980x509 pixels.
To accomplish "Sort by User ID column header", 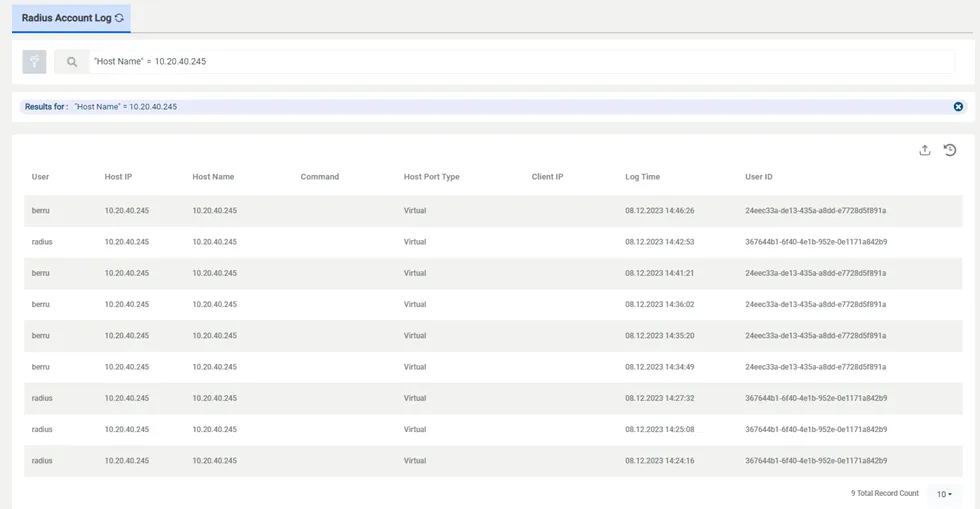I will click(x=759, y=177).
